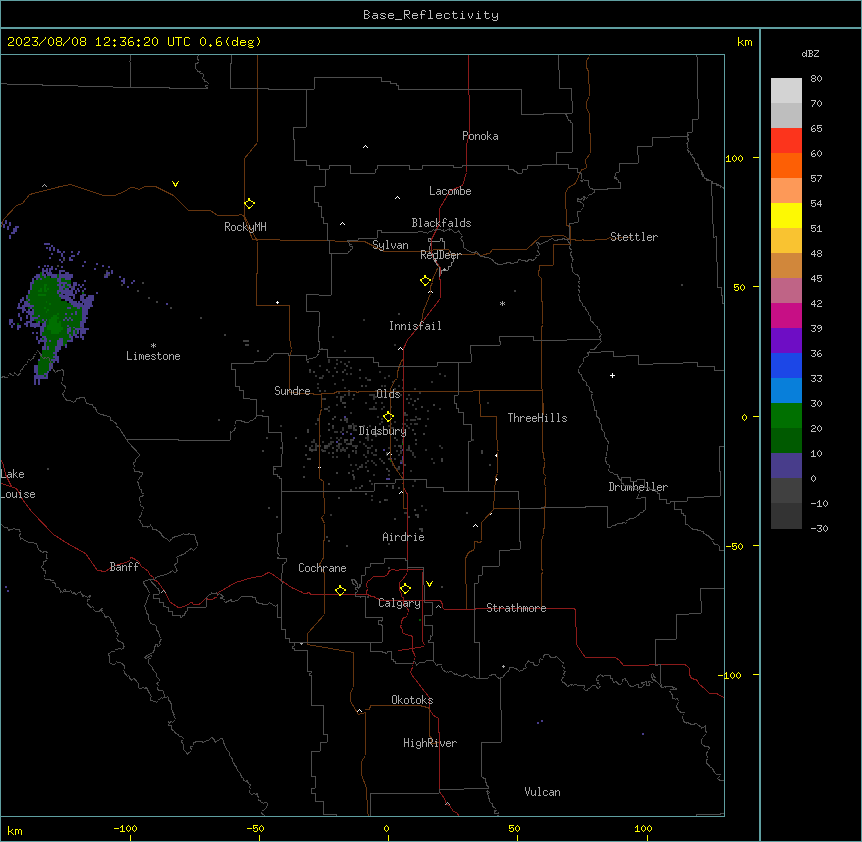Click the RockyMH label

pyautogui.click(x=245, y=227)
